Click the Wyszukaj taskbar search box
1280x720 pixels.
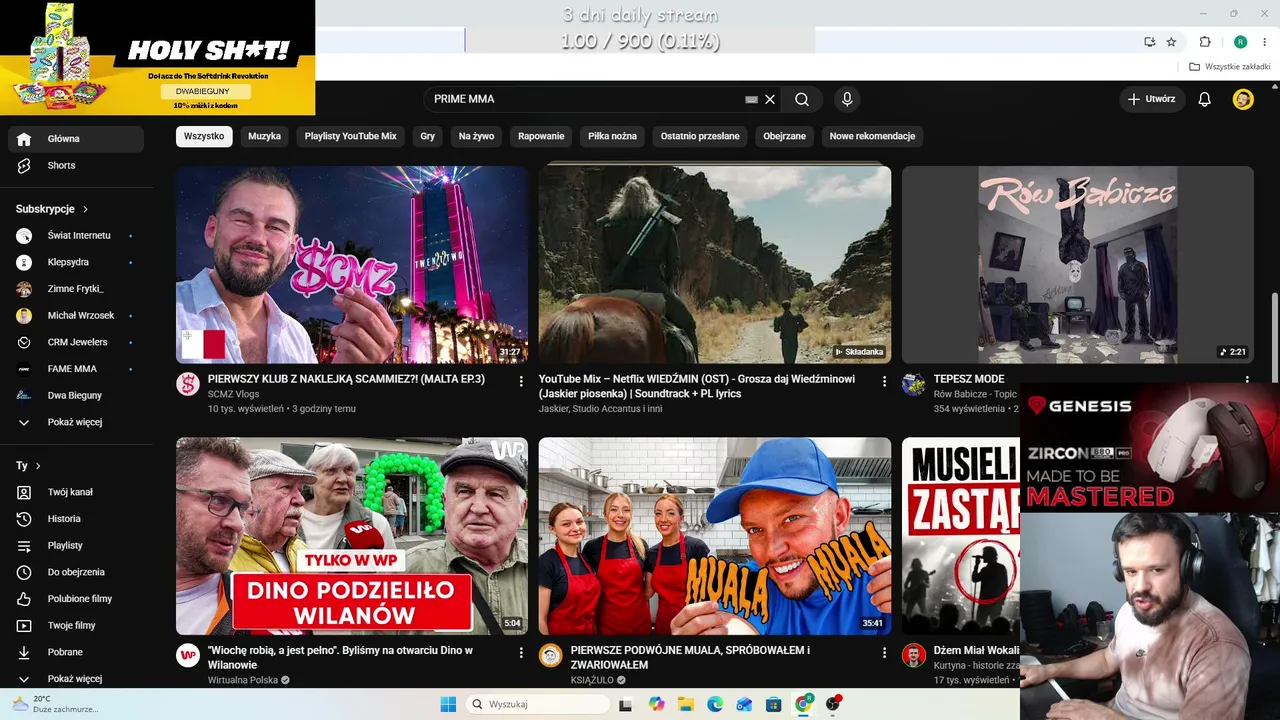point(538,704)
